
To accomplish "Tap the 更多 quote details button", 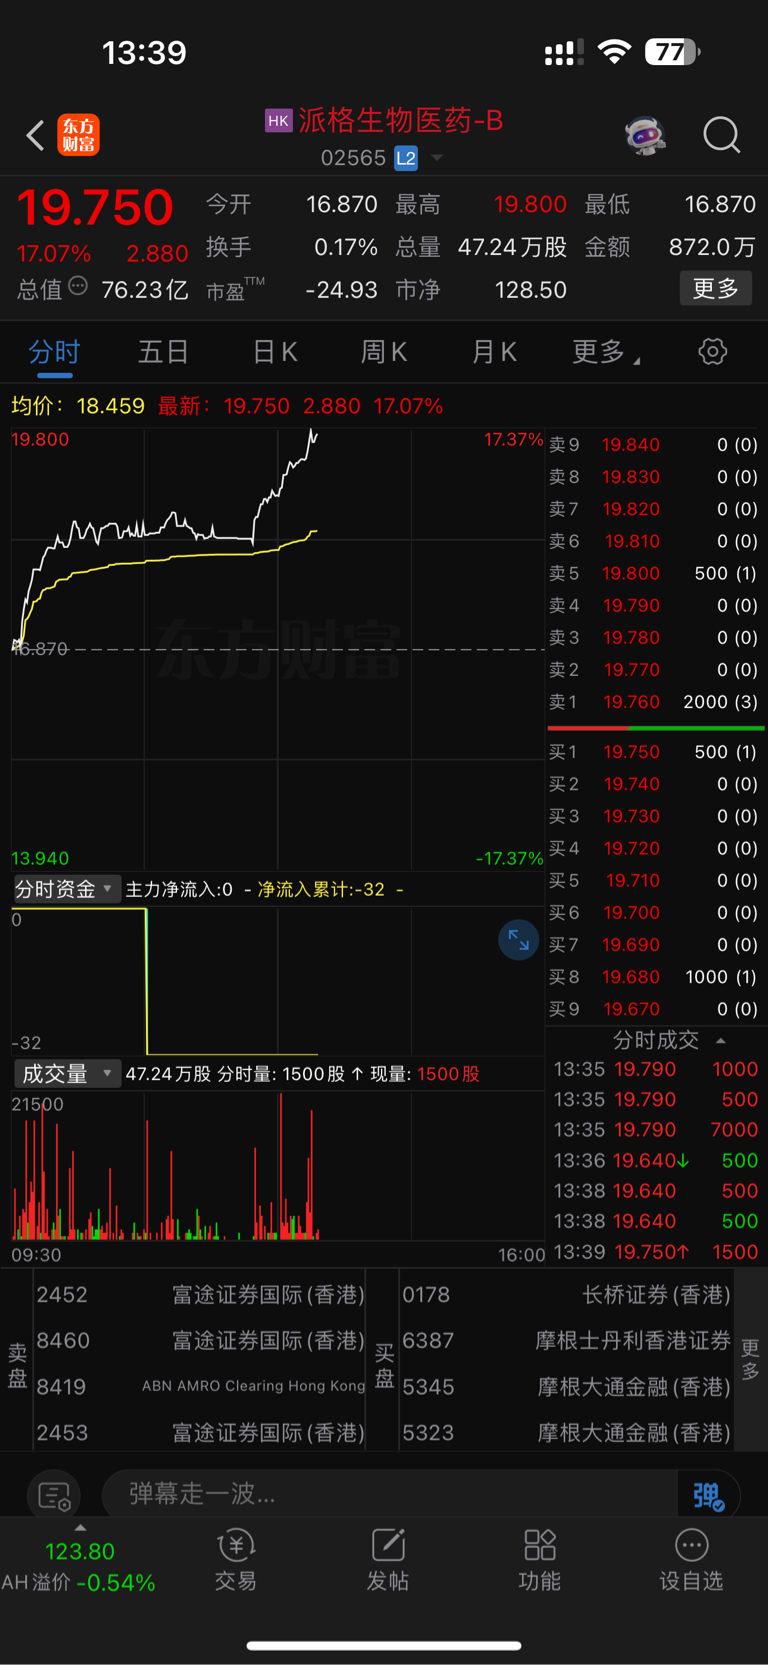I will pyautogui.click(x=716, y=289).
